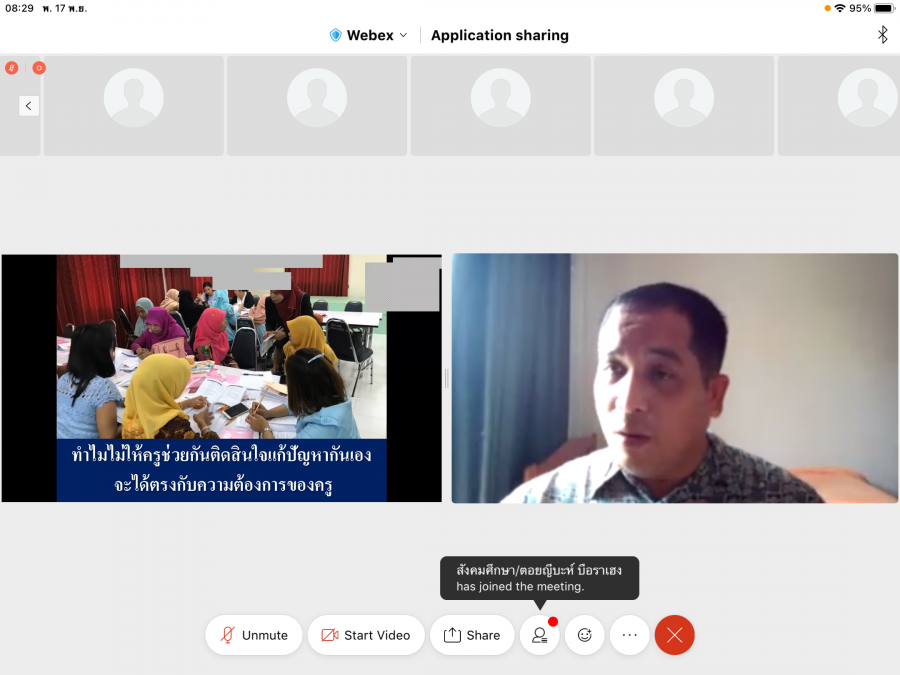Tap the red muted microphone indicator

(x=11, y=68)
